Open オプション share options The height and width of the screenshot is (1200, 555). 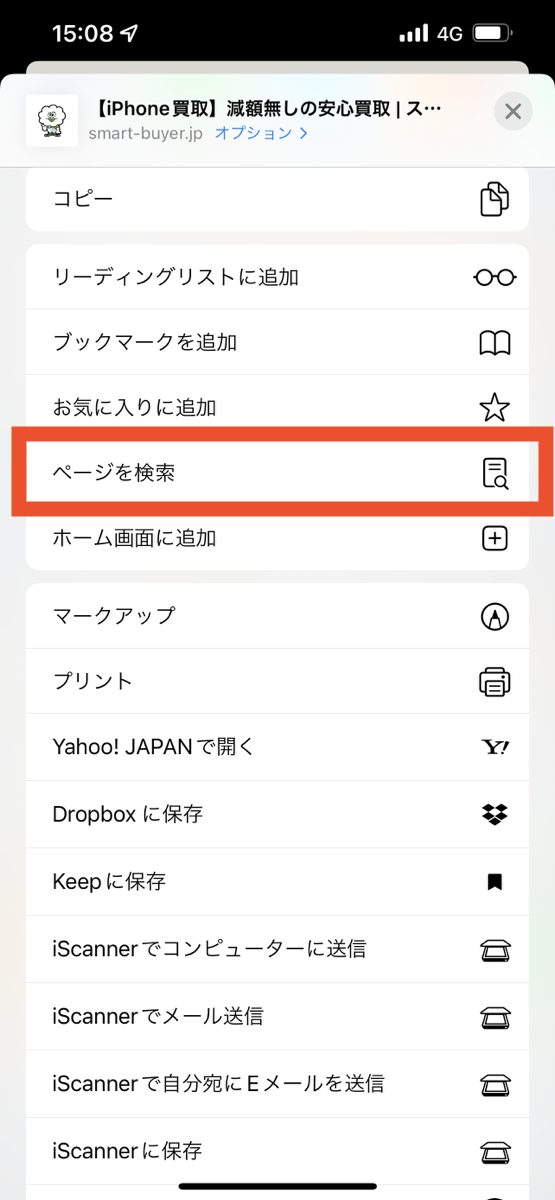point(261,132)
